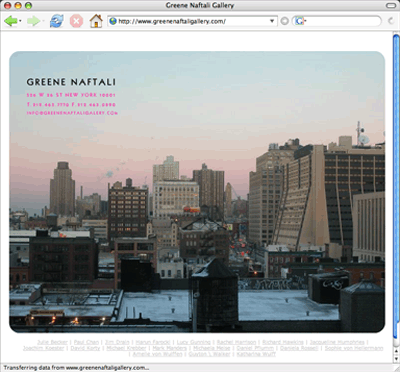The width and height of the screenshot is (400, 372).
Task: Click the URL text greenenaftaligallery.com
Action: [172, 21]
